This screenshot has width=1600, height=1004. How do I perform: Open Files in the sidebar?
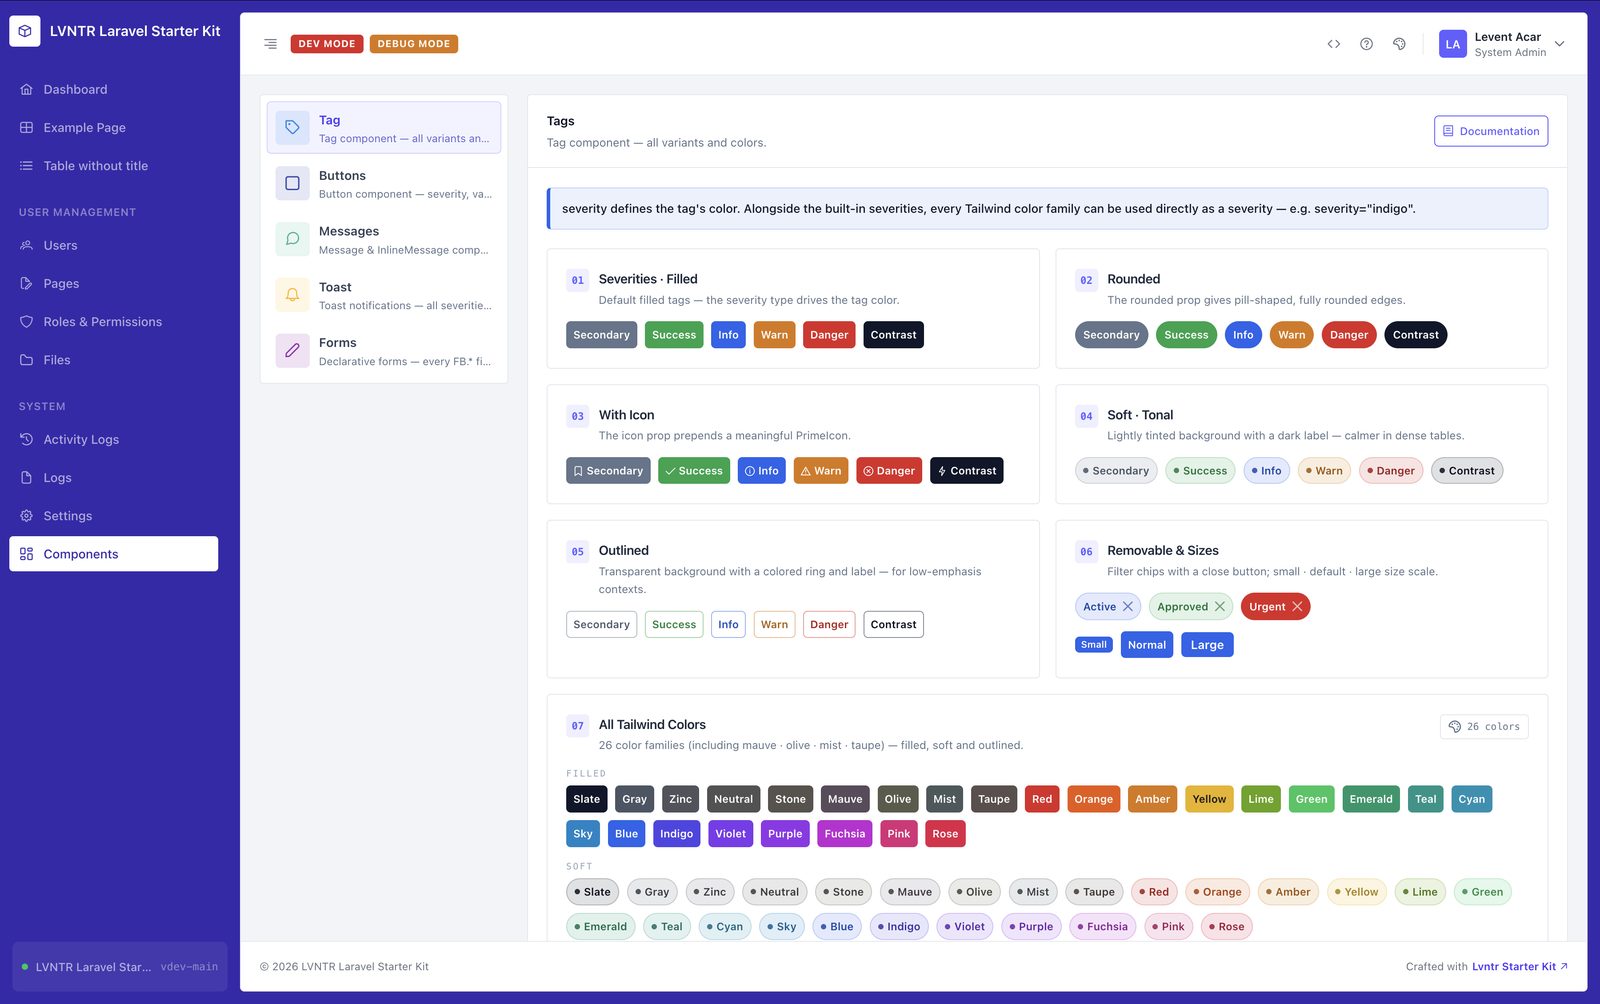(x=114, y=360)
